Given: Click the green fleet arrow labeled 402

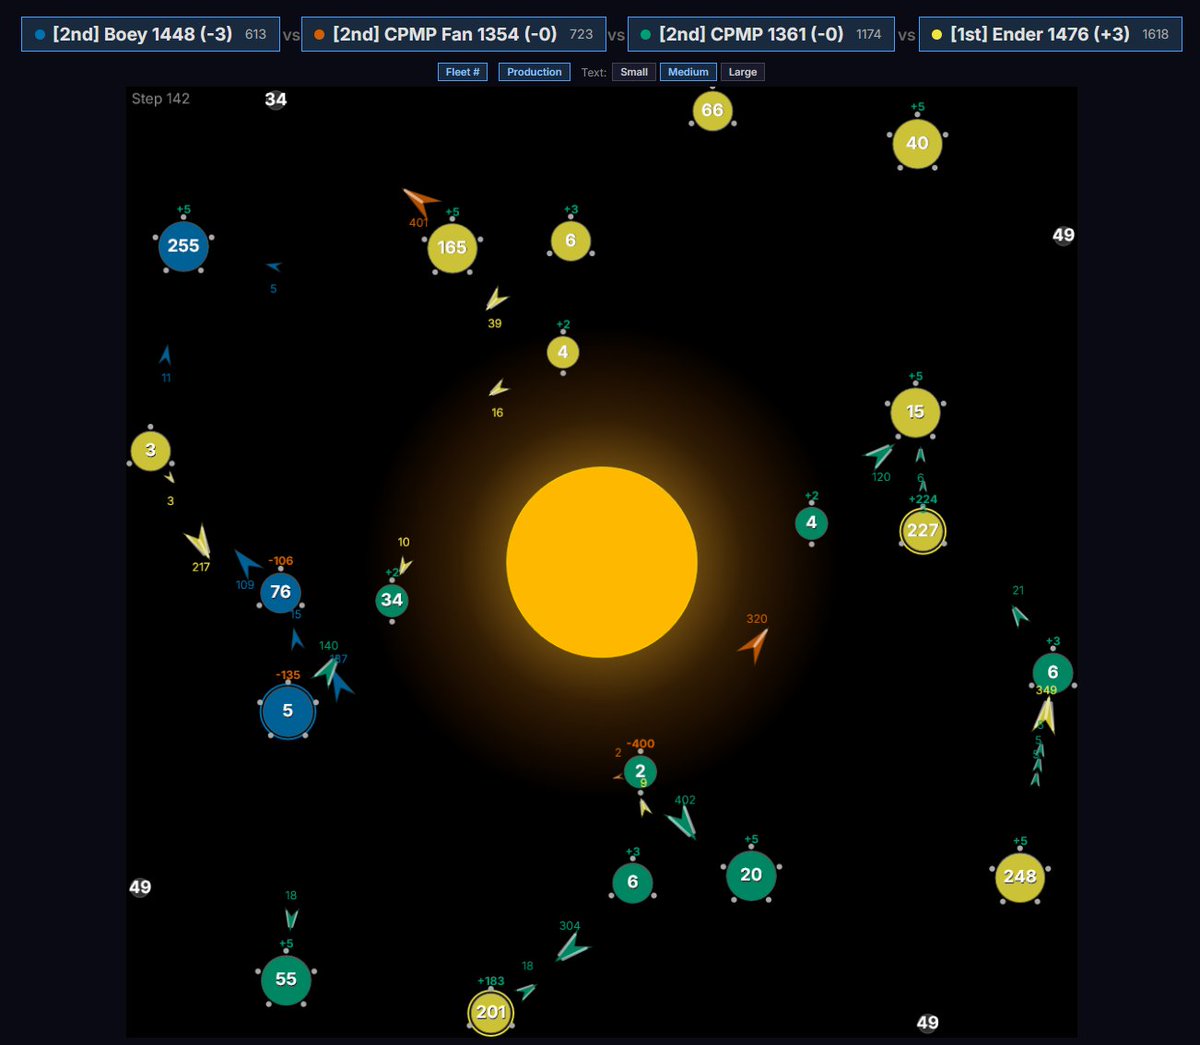Looking at the screenshot, I should point(683,823).
